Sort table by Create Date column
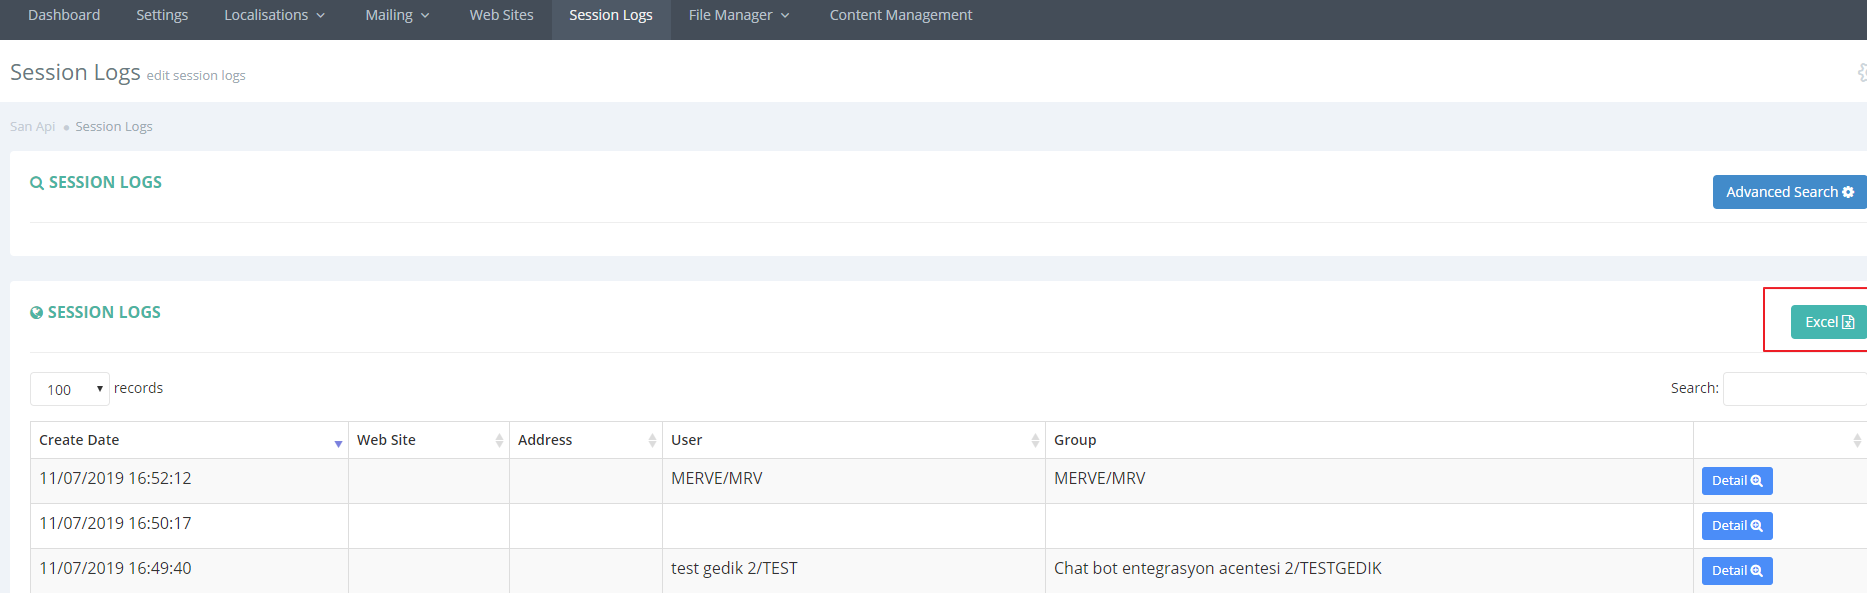Viewport: 1867px width, 593px height. pyautogui.click(x=188, y=440)
